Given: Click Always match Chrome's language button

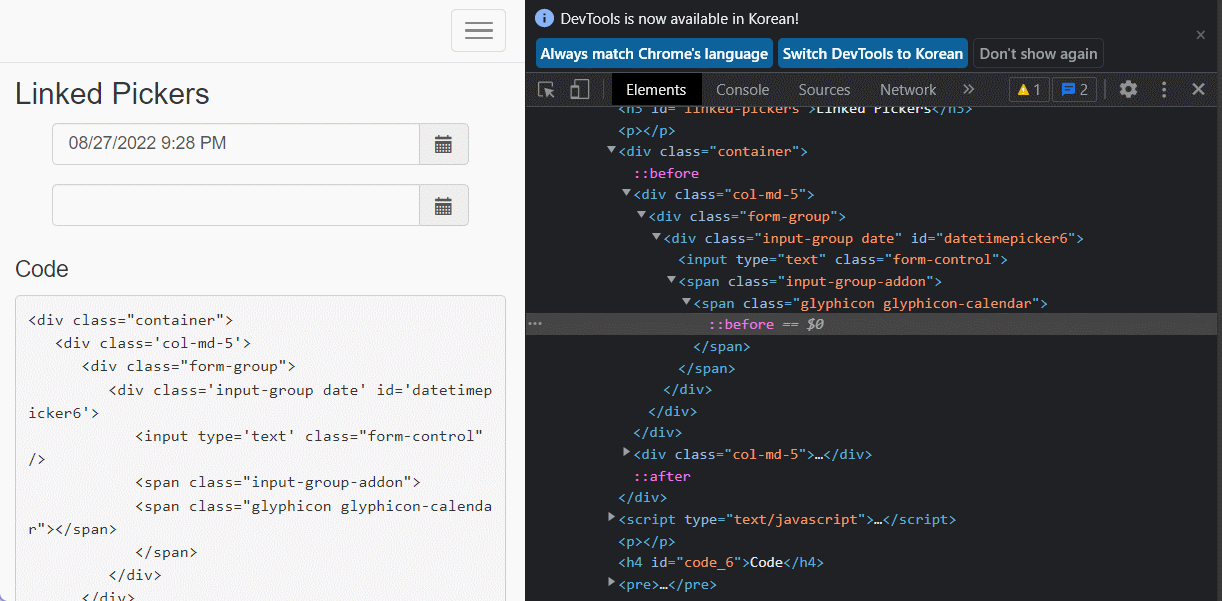Looking at the screenshot, I should click(654, 54).
